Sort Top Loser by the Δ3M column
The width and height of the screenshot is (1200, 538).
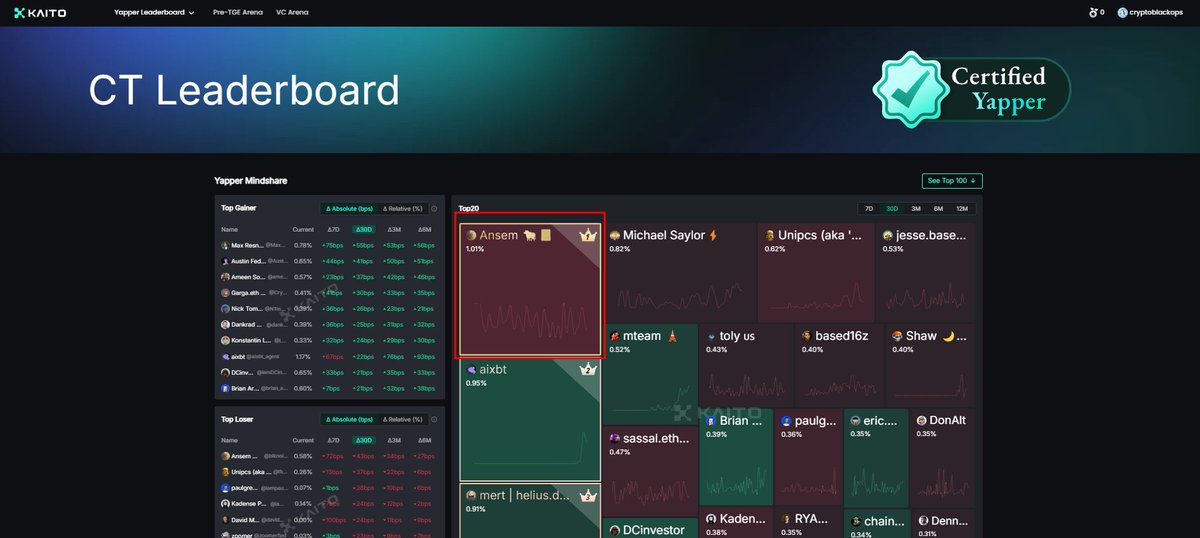pos(395,439)
